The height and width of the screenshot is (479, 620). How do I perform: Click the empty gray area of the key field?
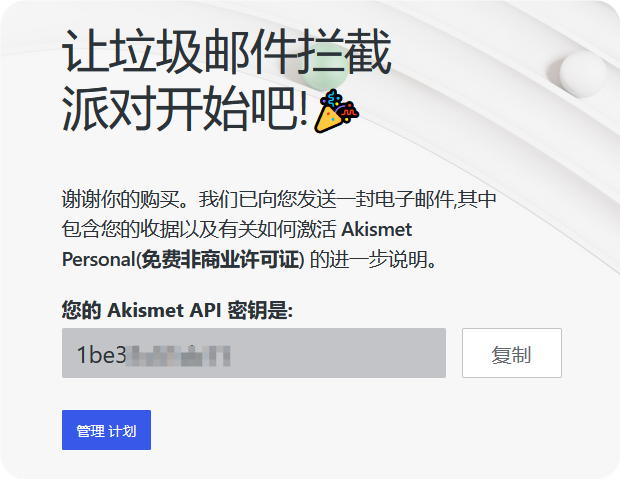[x=338, y=353]
